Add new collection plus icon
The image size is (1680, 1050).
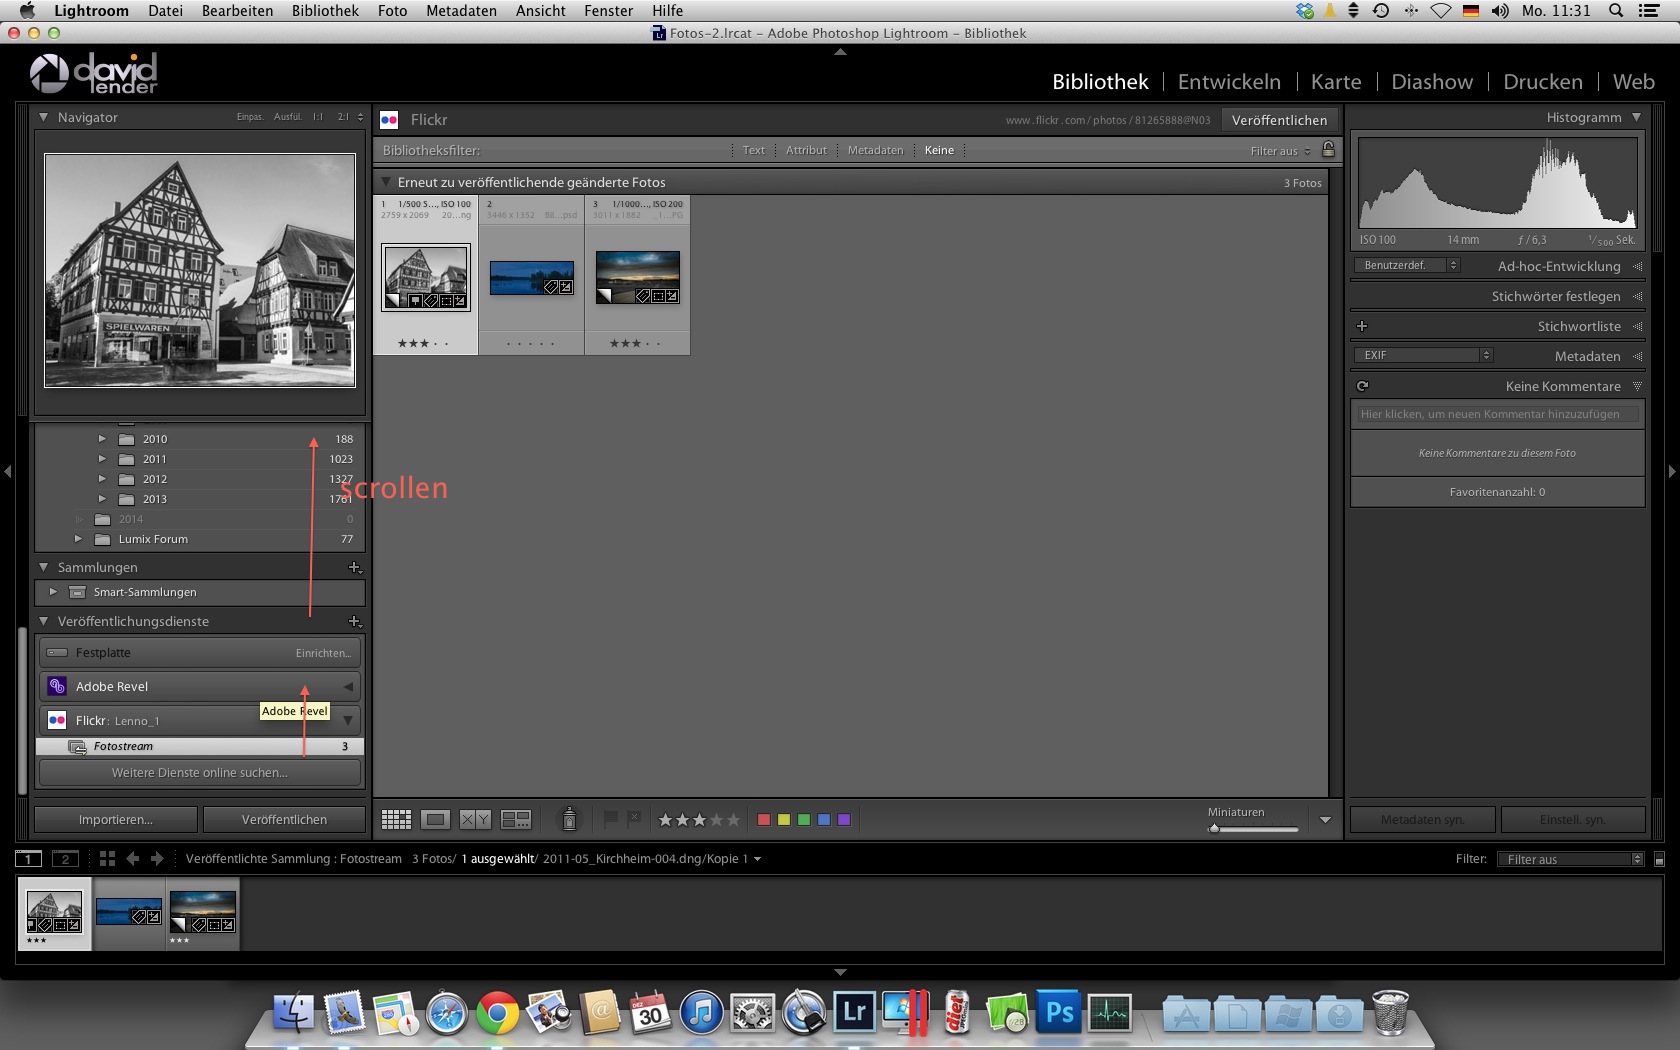pyautogui.click(x=354, y=567)
